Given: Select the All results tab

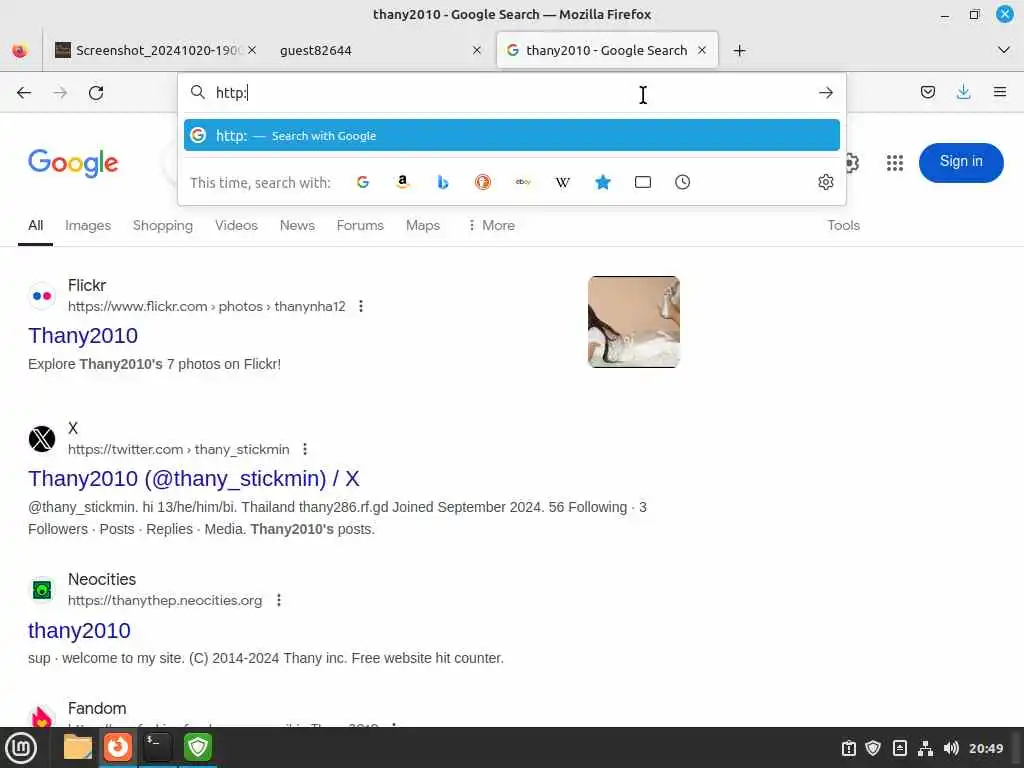Looking at the screenshot, I should click(x=35, y=225).
